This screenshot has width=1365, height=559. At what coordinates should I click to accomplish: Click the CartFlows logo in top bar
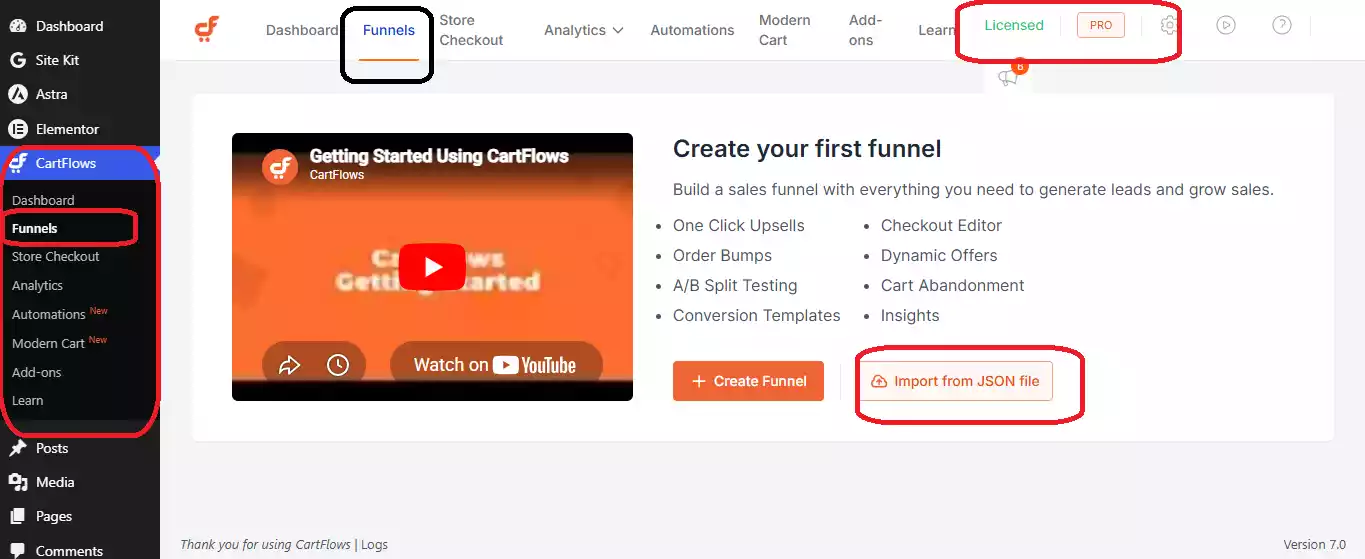click(206, 29)
